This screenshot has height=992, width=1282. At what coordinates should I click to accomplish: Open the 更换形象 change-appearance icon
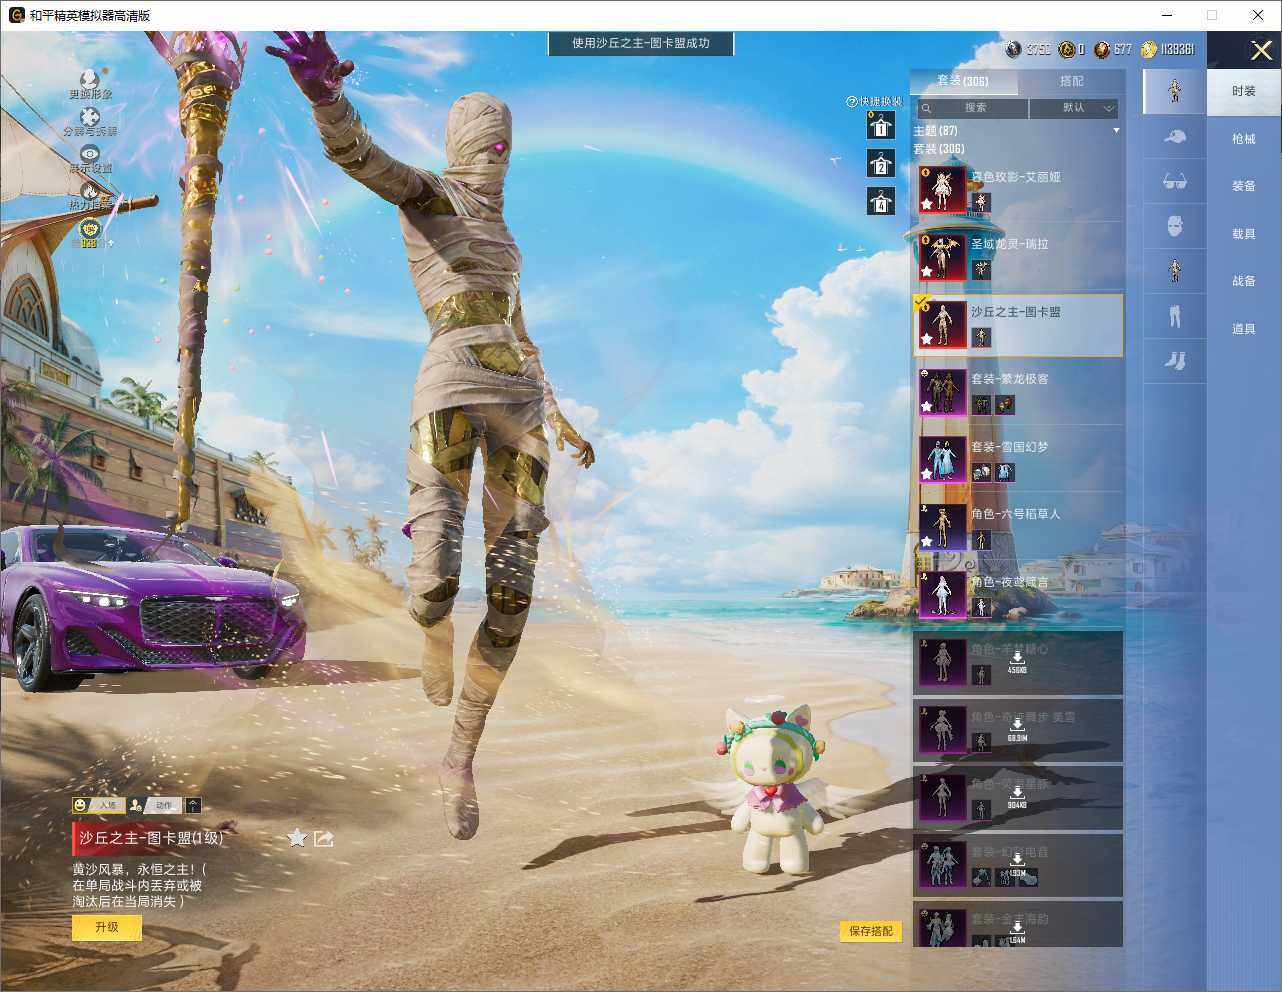[x=90, y=79]
